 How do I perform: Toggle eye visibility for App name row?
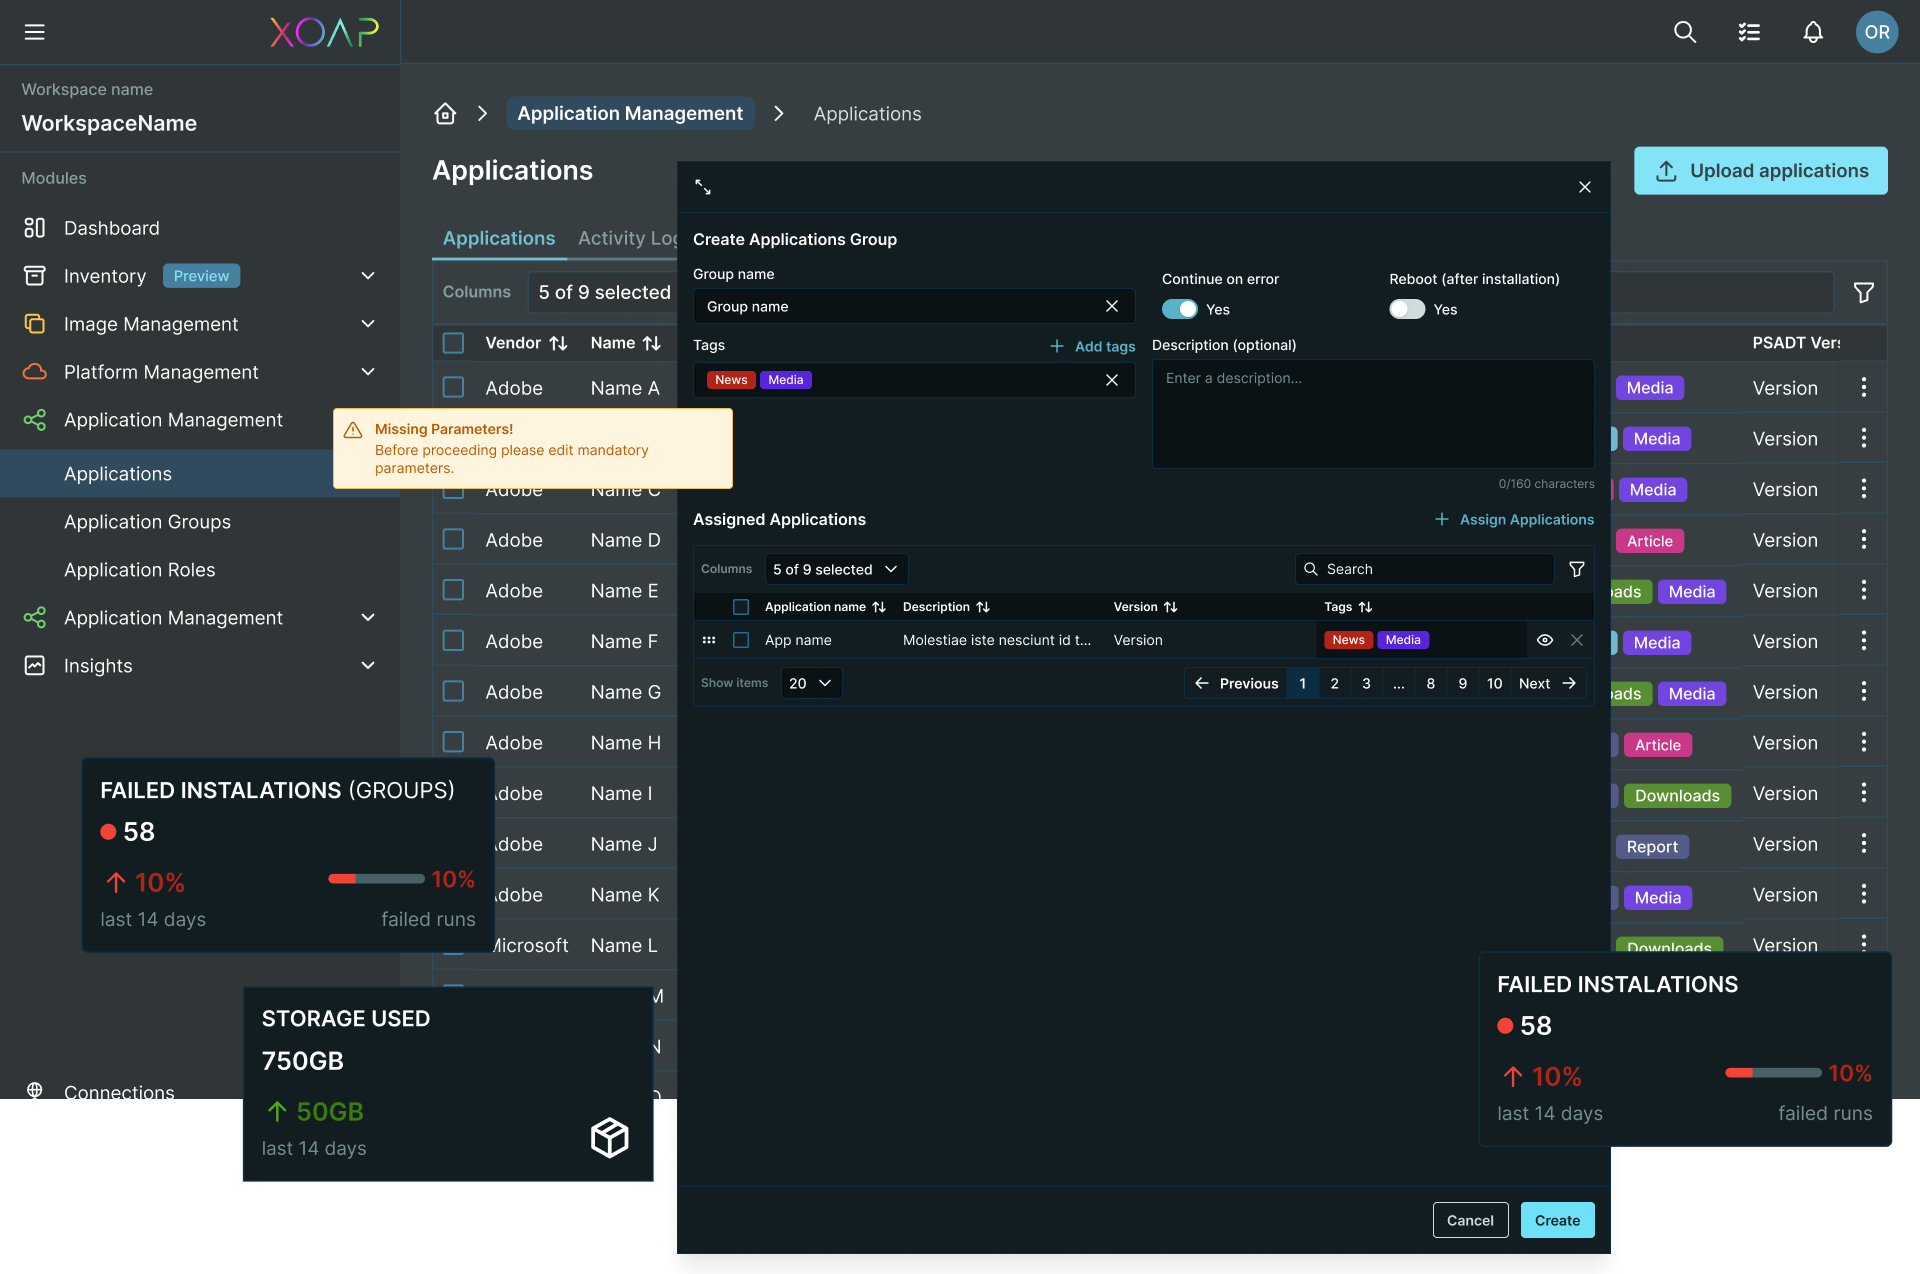[x=1545, y=640]
